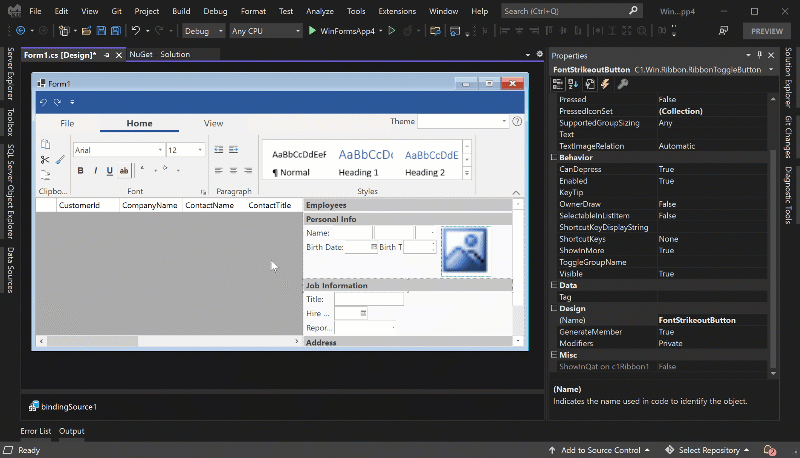The image size is (800, 458).
Task: Select bindingSource1 in the component tray
Action: tap(63, 406)
